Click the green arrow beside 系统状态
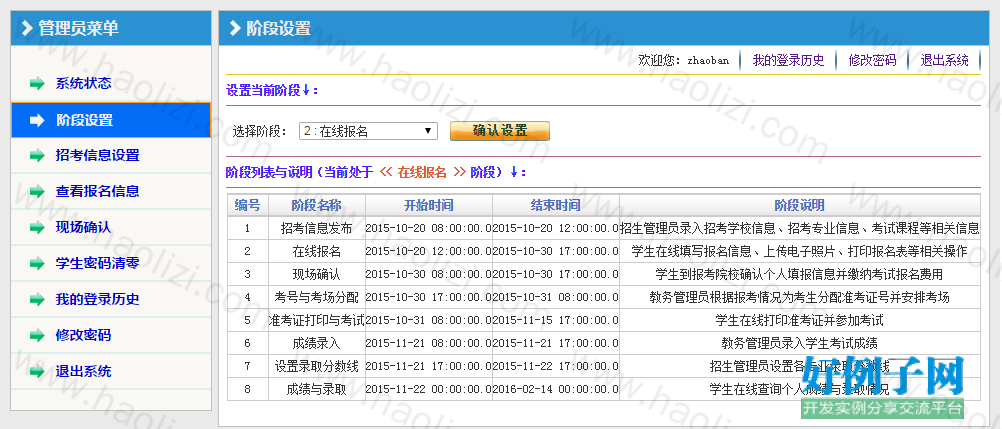This screenshot has height=429, width=1002. 37,83
